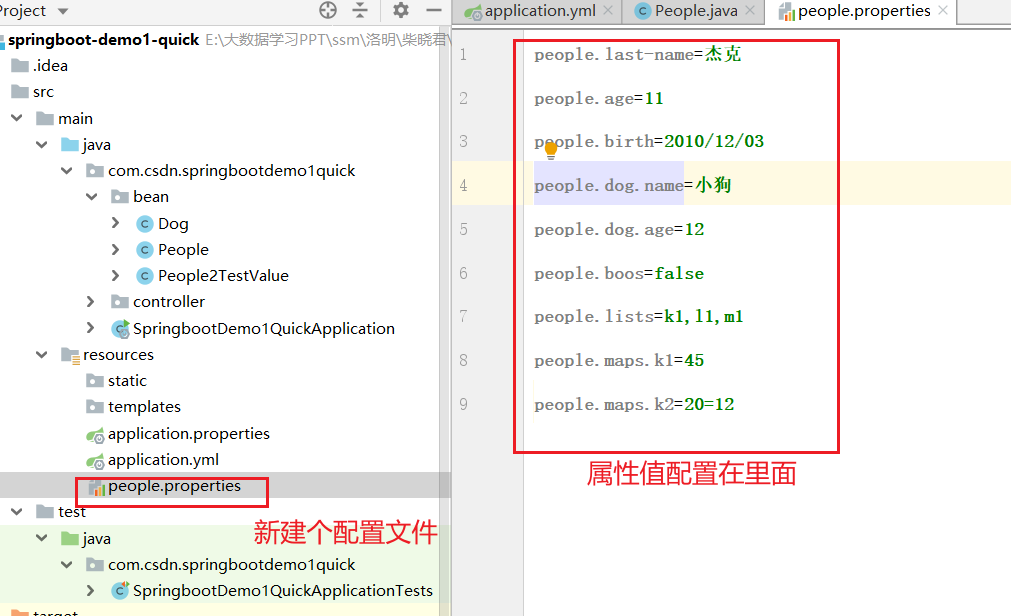Collapse the main folder

[x=17, y=118]
